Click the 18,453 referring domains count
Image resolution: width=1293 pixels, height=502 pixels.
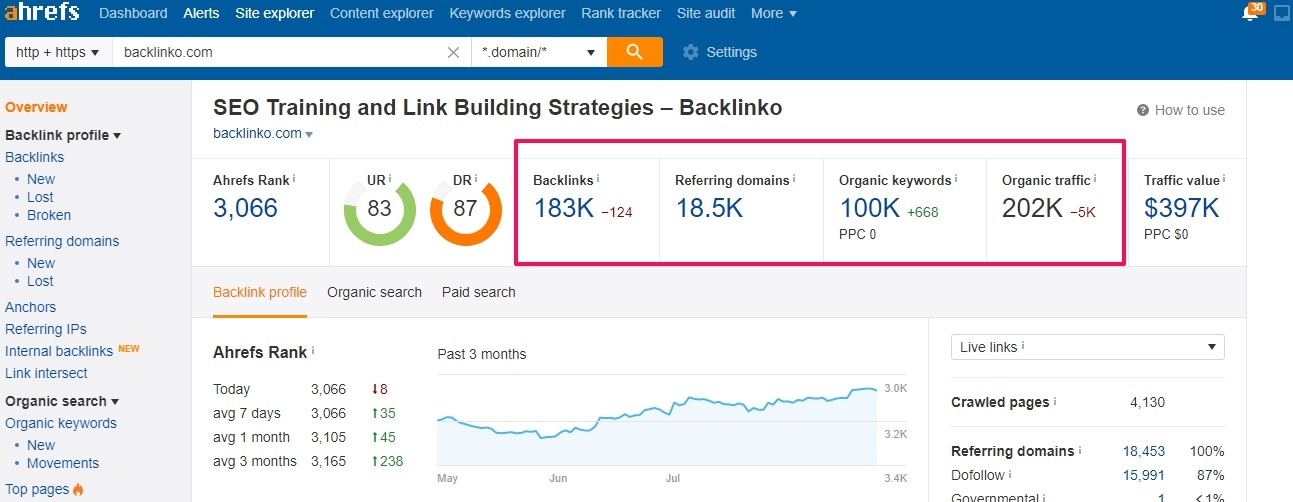(1144, 451)
